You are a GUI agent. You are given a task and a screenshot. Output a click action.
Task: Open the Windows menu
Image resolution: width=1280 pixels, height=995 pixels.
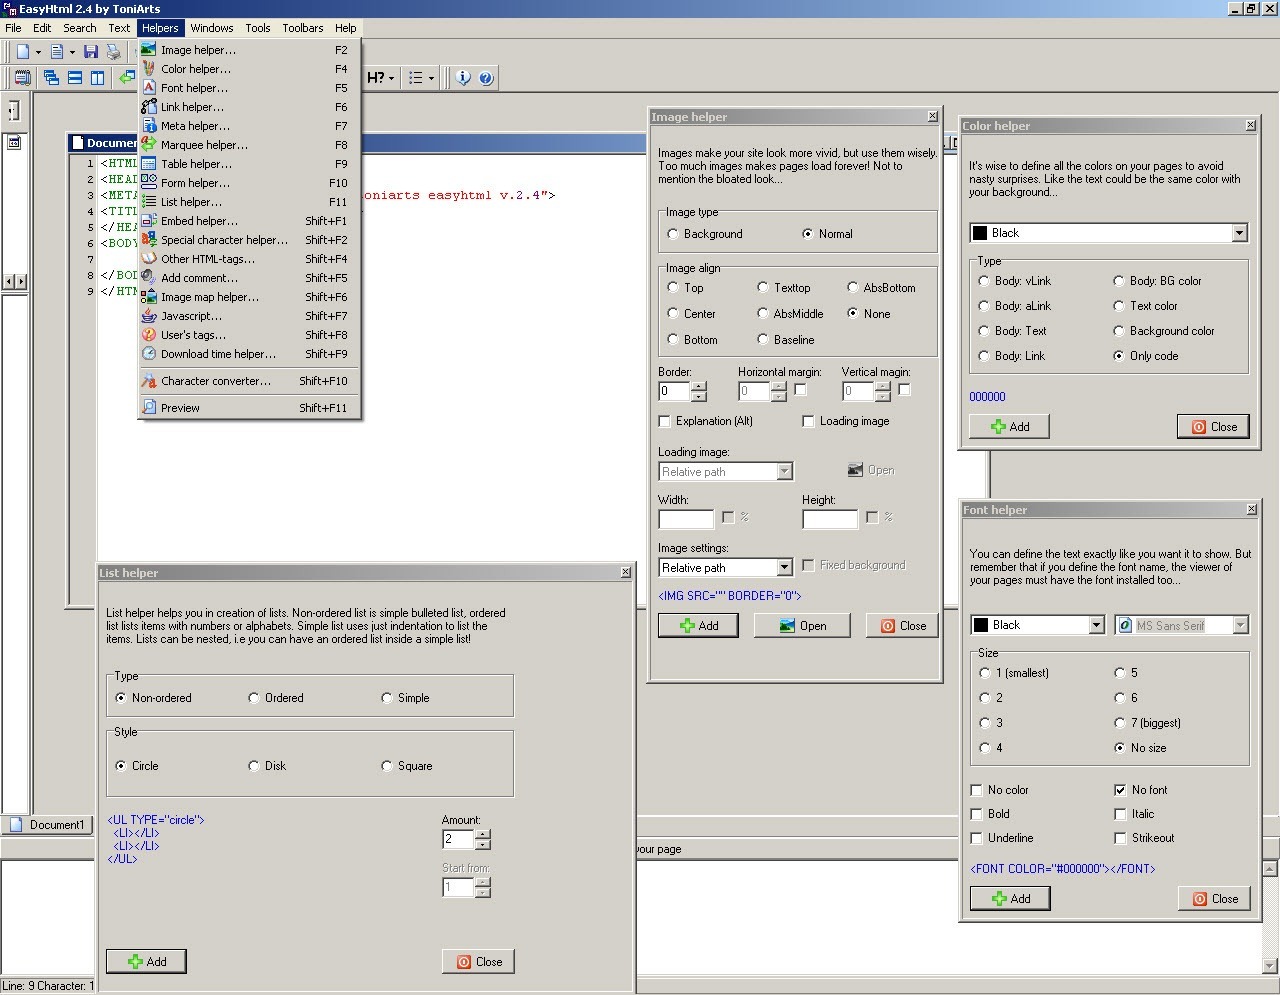[x=212, y=28]
